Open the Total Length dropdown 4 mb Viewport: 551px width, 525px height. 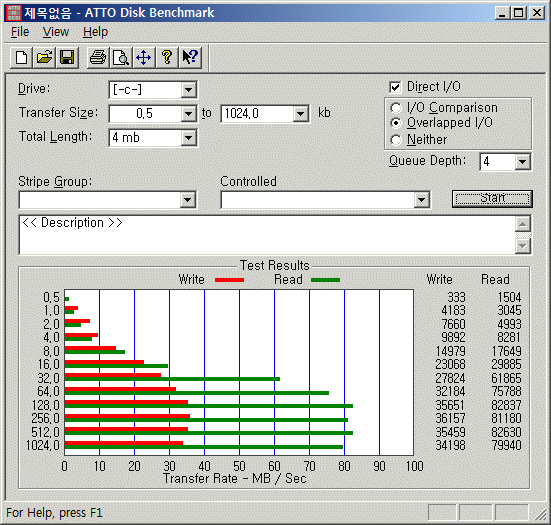(188, 138)
